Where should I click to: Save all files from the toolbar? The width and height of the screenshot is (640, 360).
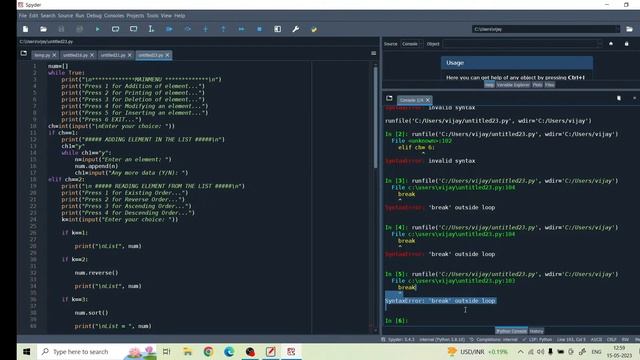(79, 29)
